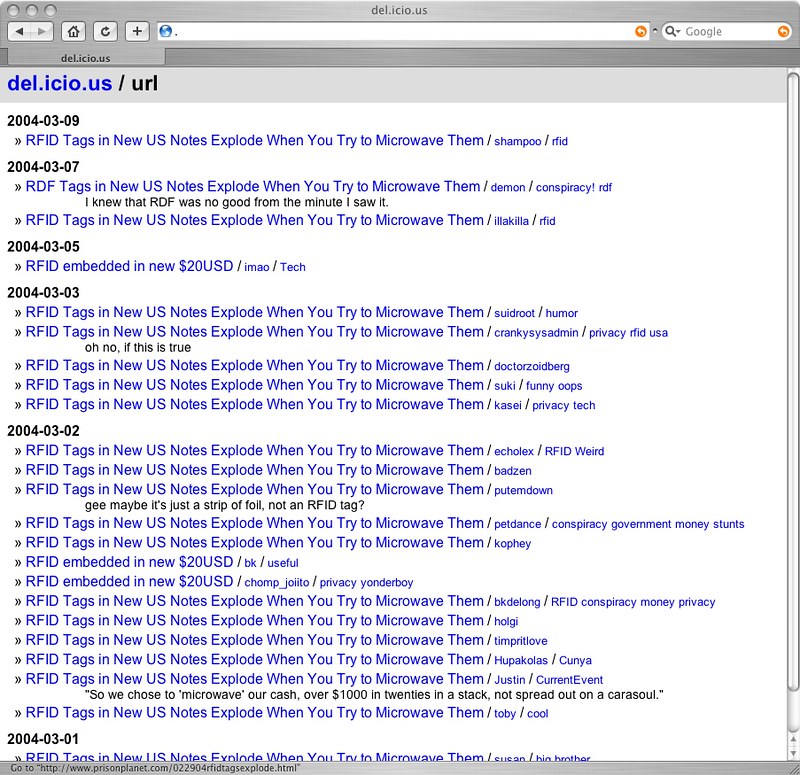This screenshot has height=775, width=800.
Task: Open the putemdown user link
Action: (x=523, y=490)
